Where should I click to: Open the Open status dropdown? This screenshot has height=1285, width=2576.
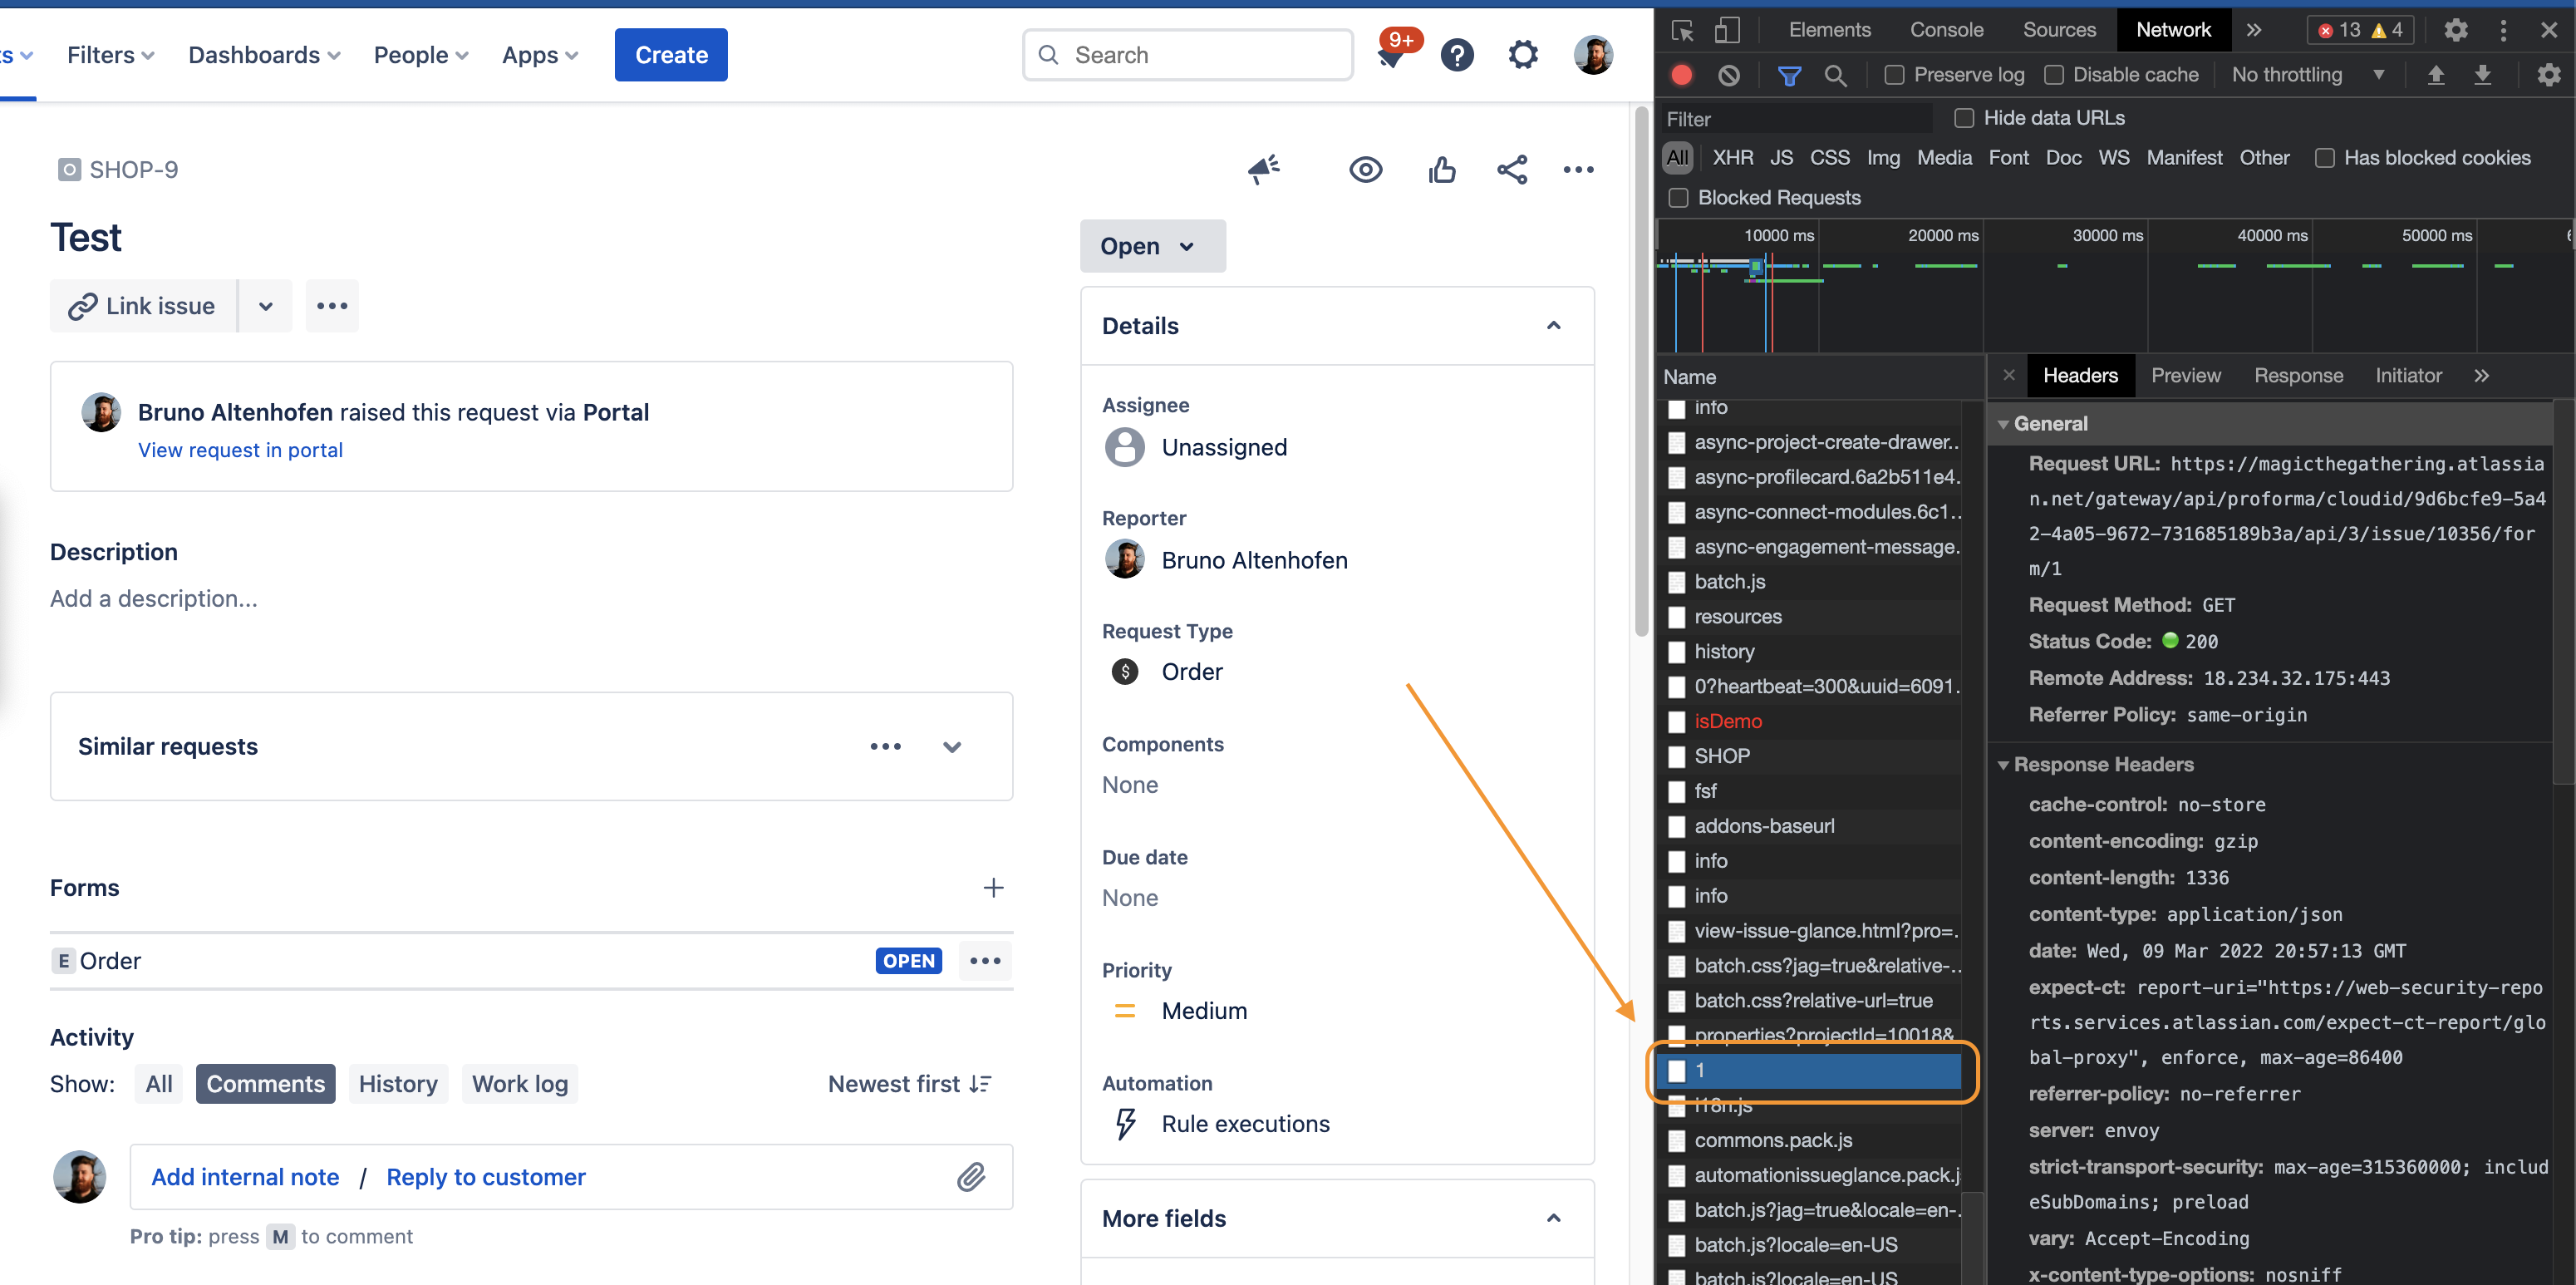tap(1152, 246)
